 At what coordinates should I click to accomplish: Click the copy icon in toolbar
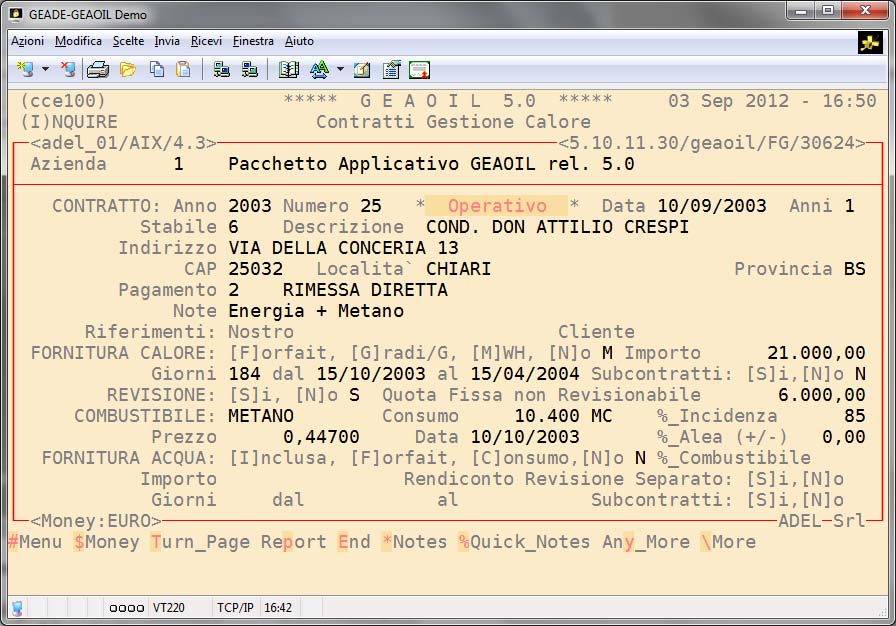[x=157, y=70]
